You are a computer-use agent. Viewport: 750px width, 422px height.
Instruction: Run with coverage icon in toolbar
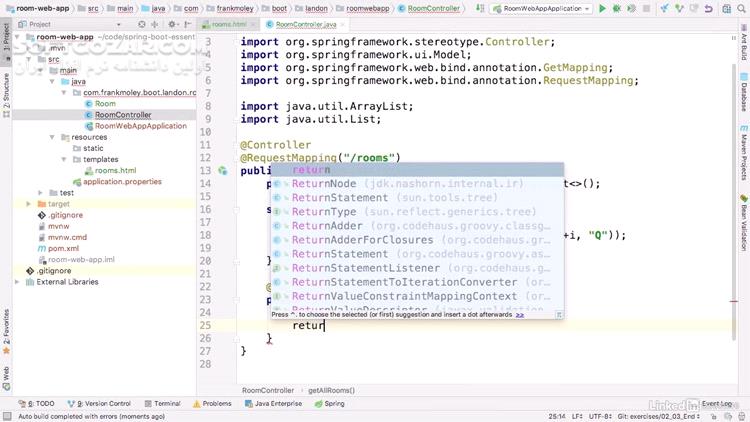point(631,8)
